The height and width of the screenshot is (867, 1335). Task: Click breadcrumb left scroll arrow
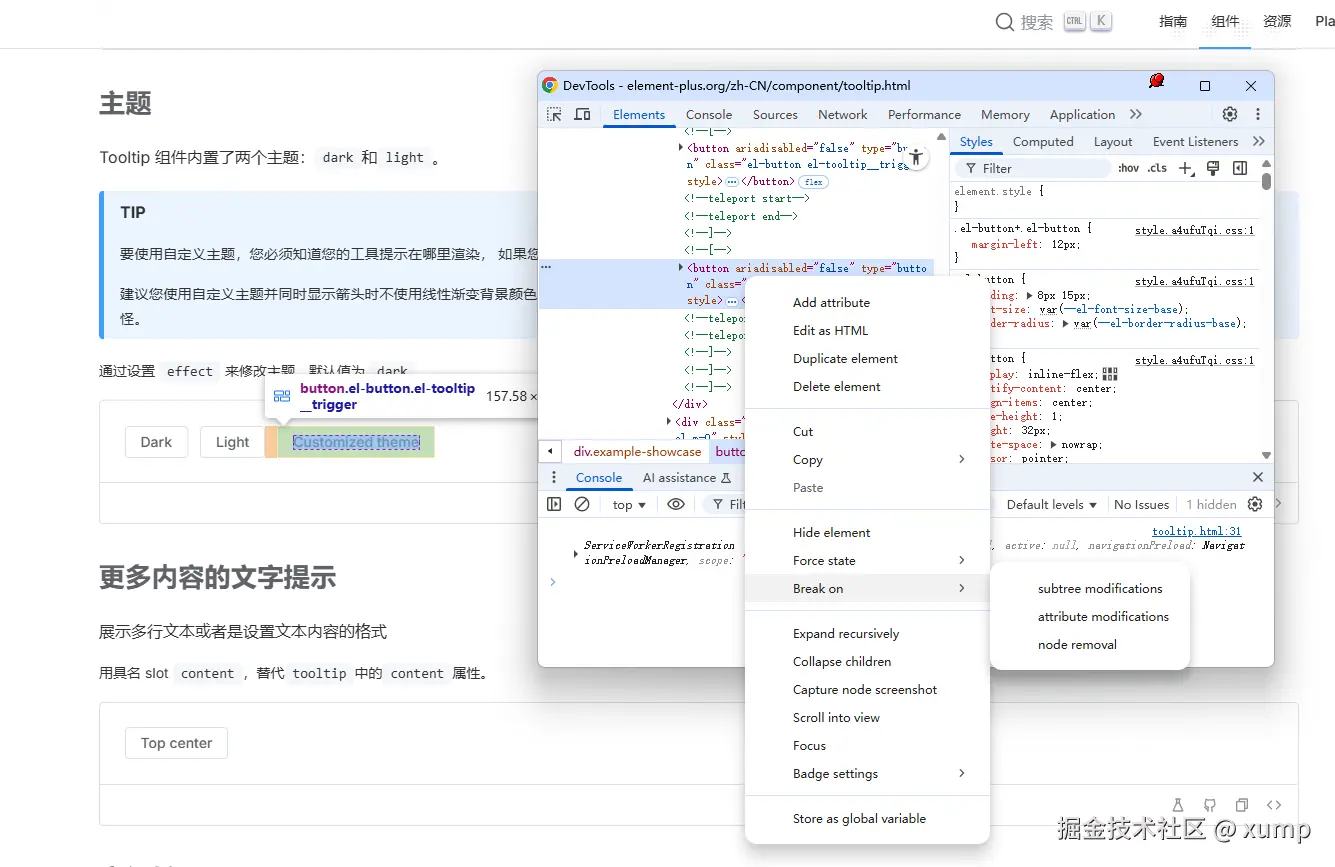(550, 451)
